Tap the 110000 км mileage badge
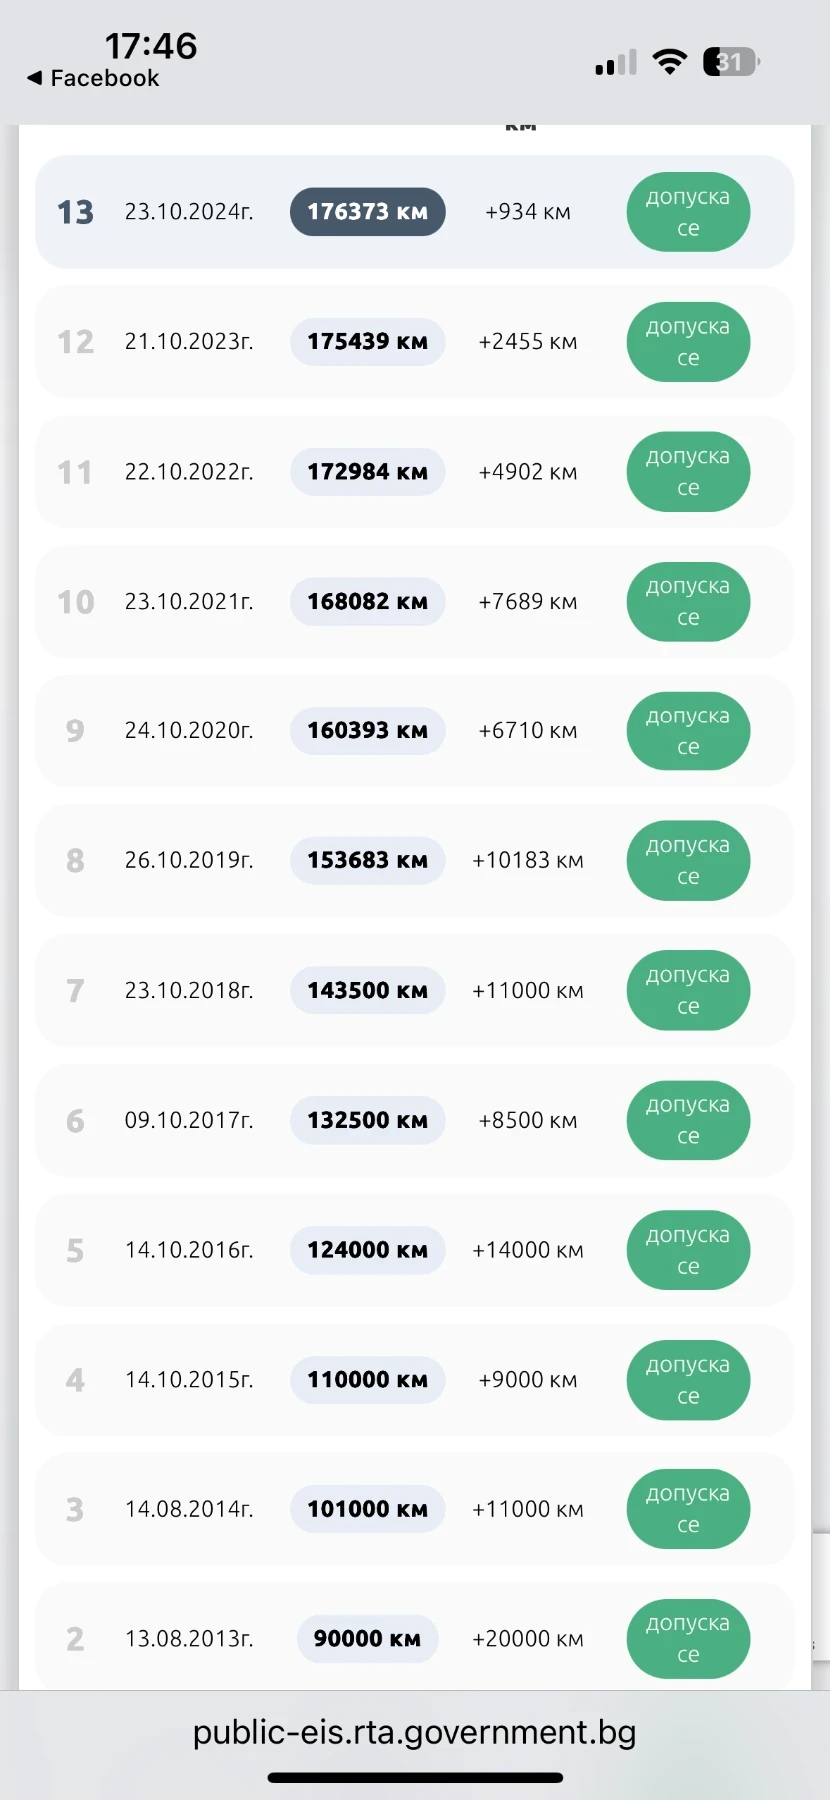 [367, 1380]
